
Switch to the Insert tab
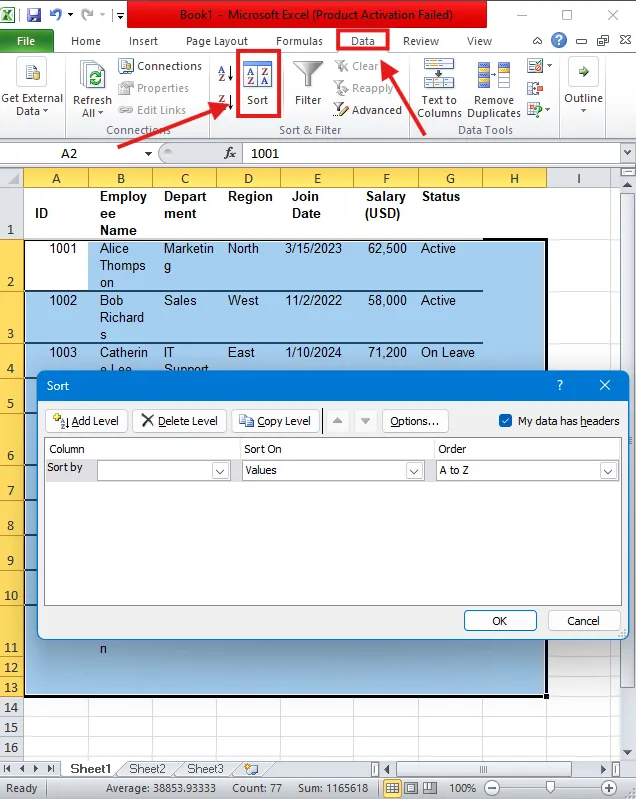click(x=143, y=41)
